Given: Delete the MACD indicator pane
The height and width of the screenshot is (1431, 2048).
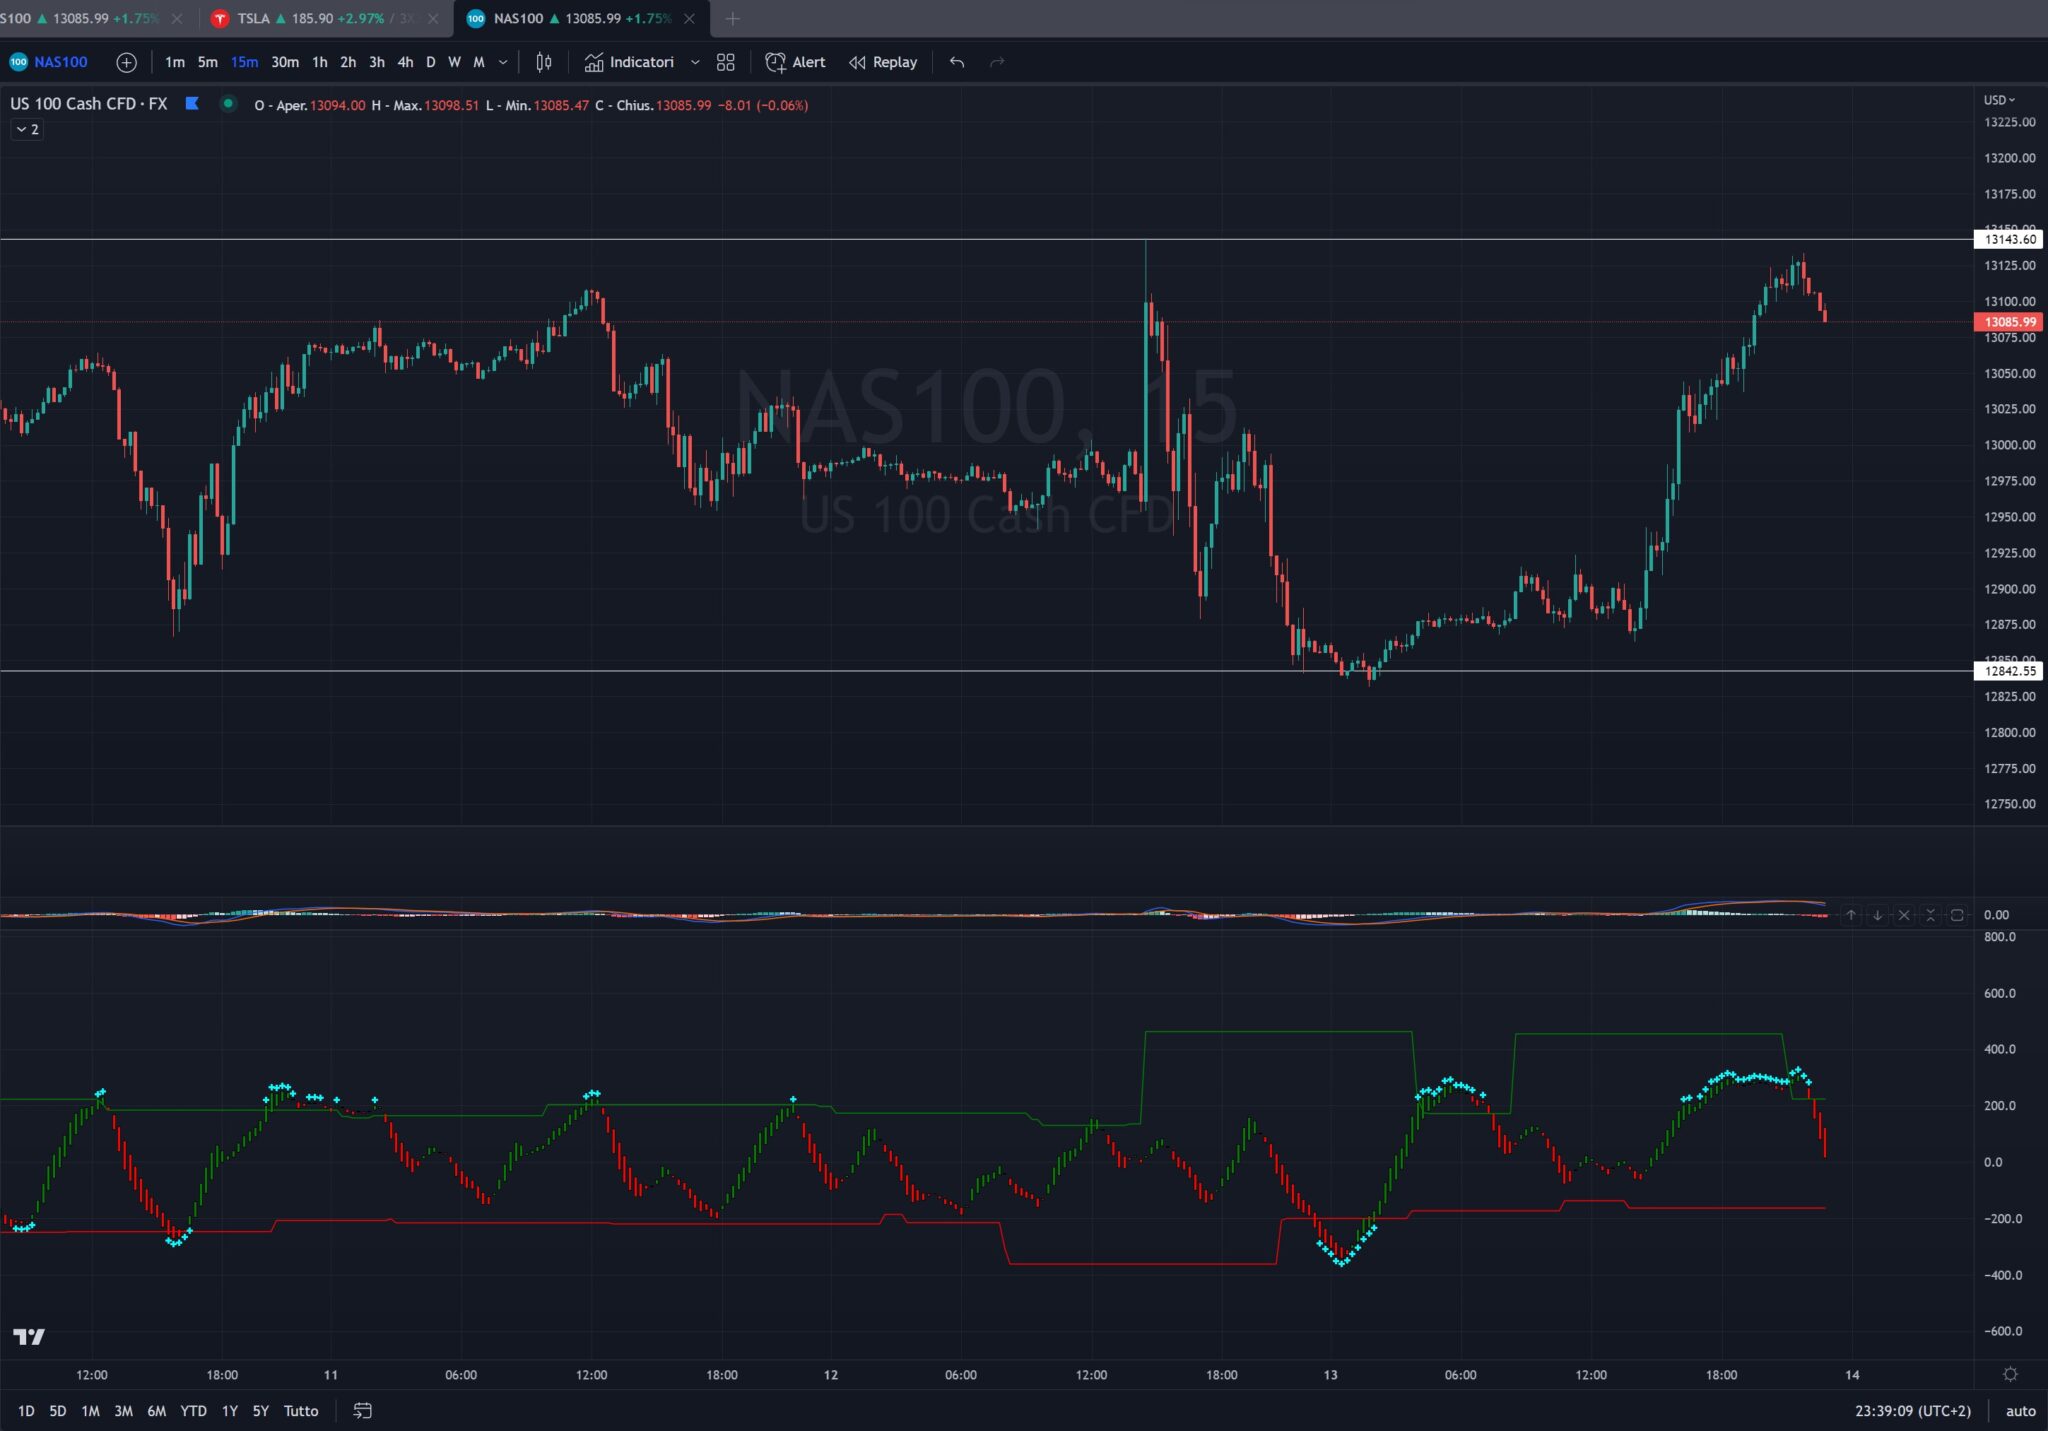Looking at the screenshot, I should click(1904, 915).
